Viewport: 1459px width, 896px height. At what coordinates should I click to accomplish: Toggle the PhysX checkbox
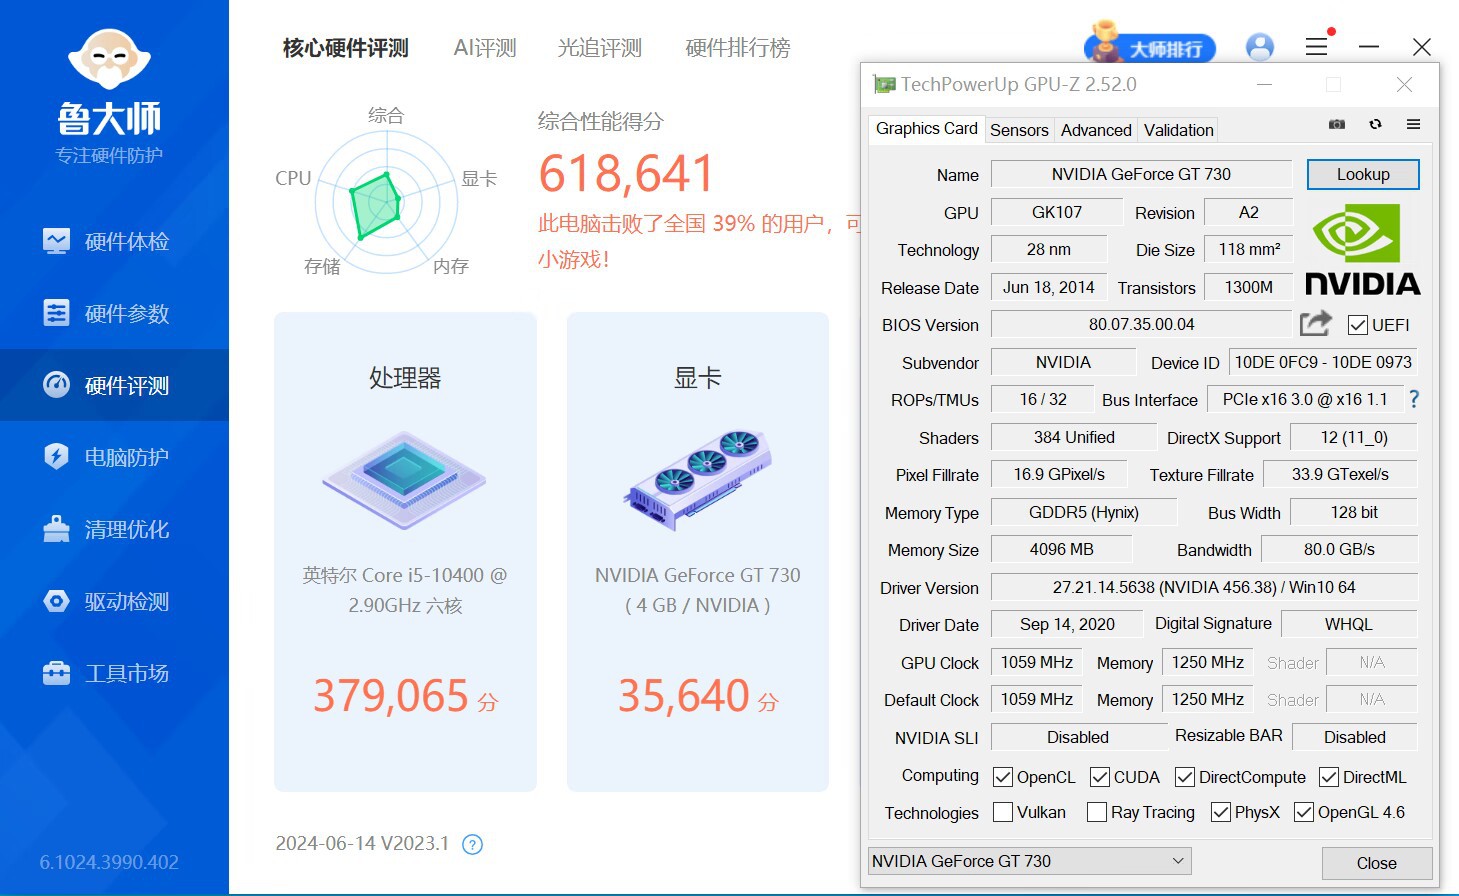click(x=1220, y=812)
